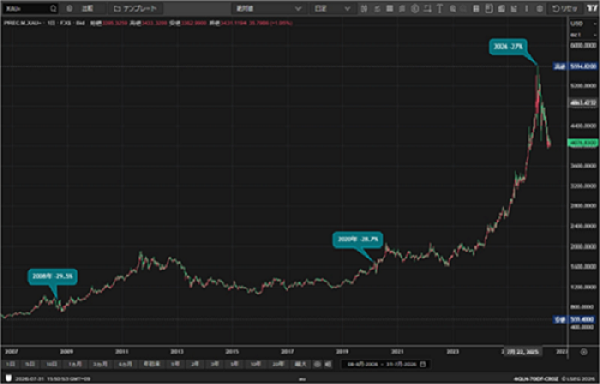Screen dimensions: 600x384
Task: Select the 20年 range button
Action: tap(279, 364)
